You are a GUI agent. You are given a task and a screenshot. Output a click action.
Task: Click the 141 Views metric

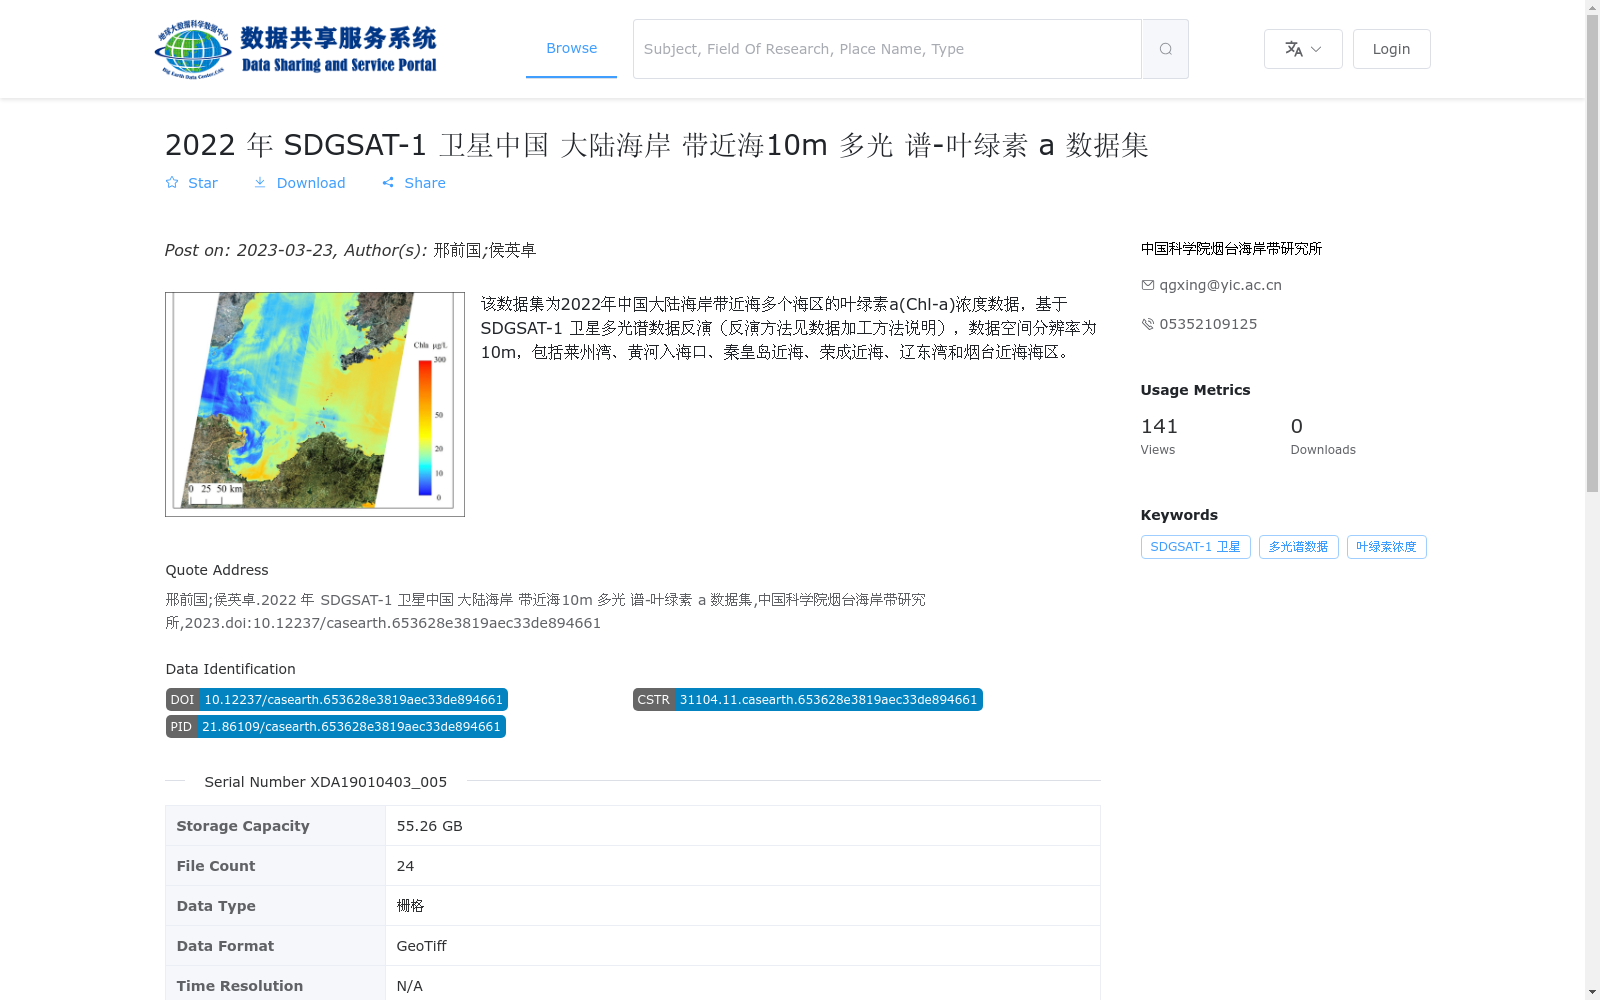(1159, 436)
